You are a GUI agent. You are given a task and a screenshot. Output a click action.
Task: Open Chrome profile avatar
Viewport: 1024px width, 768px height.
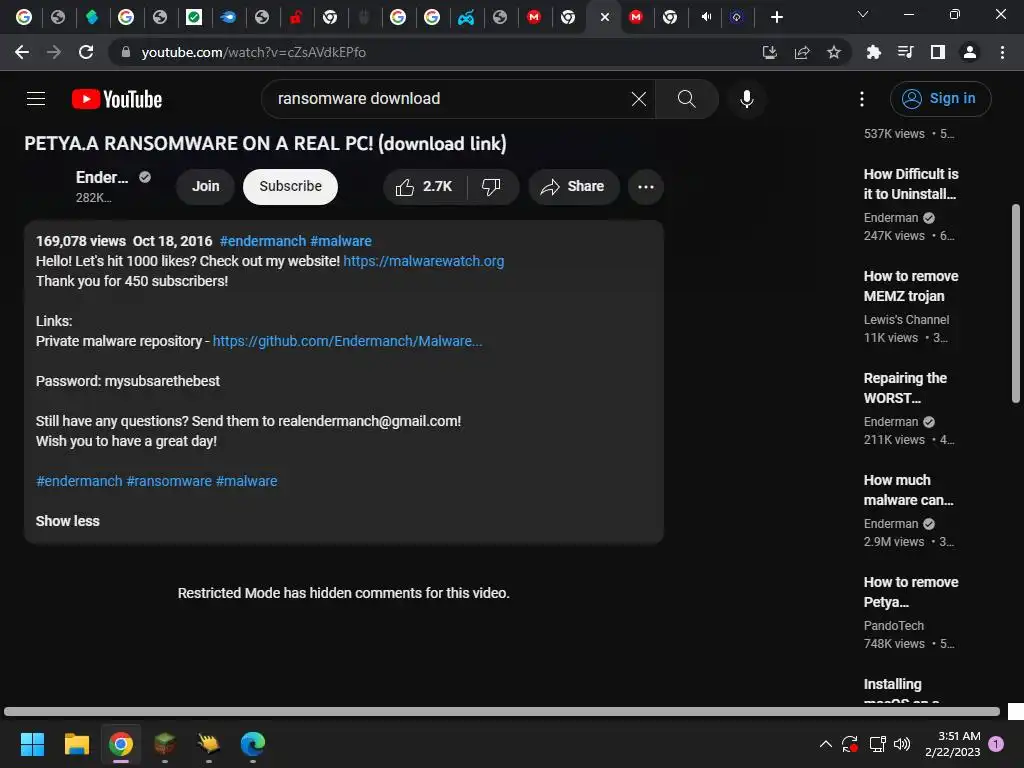coord(970,52)
